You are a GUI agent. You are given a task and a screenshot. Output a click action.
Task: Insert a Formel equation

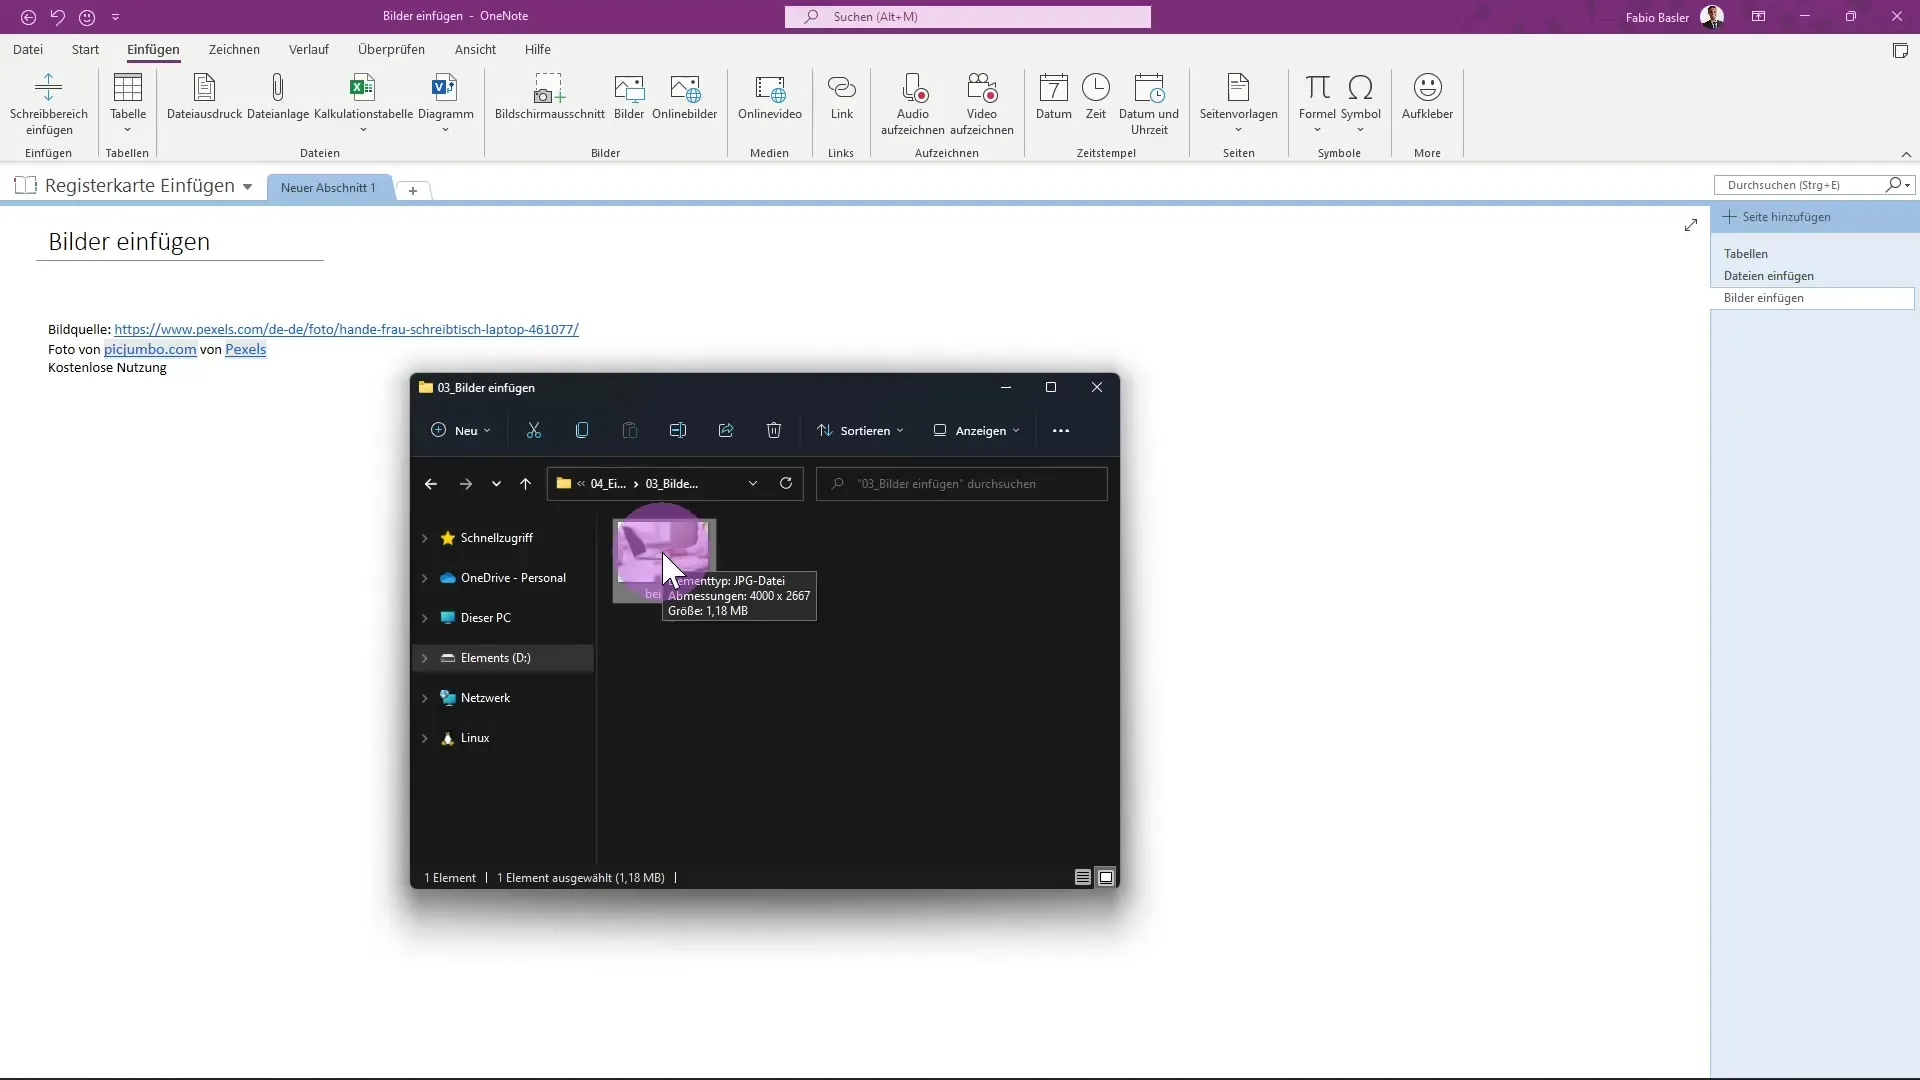(1317, 104)
